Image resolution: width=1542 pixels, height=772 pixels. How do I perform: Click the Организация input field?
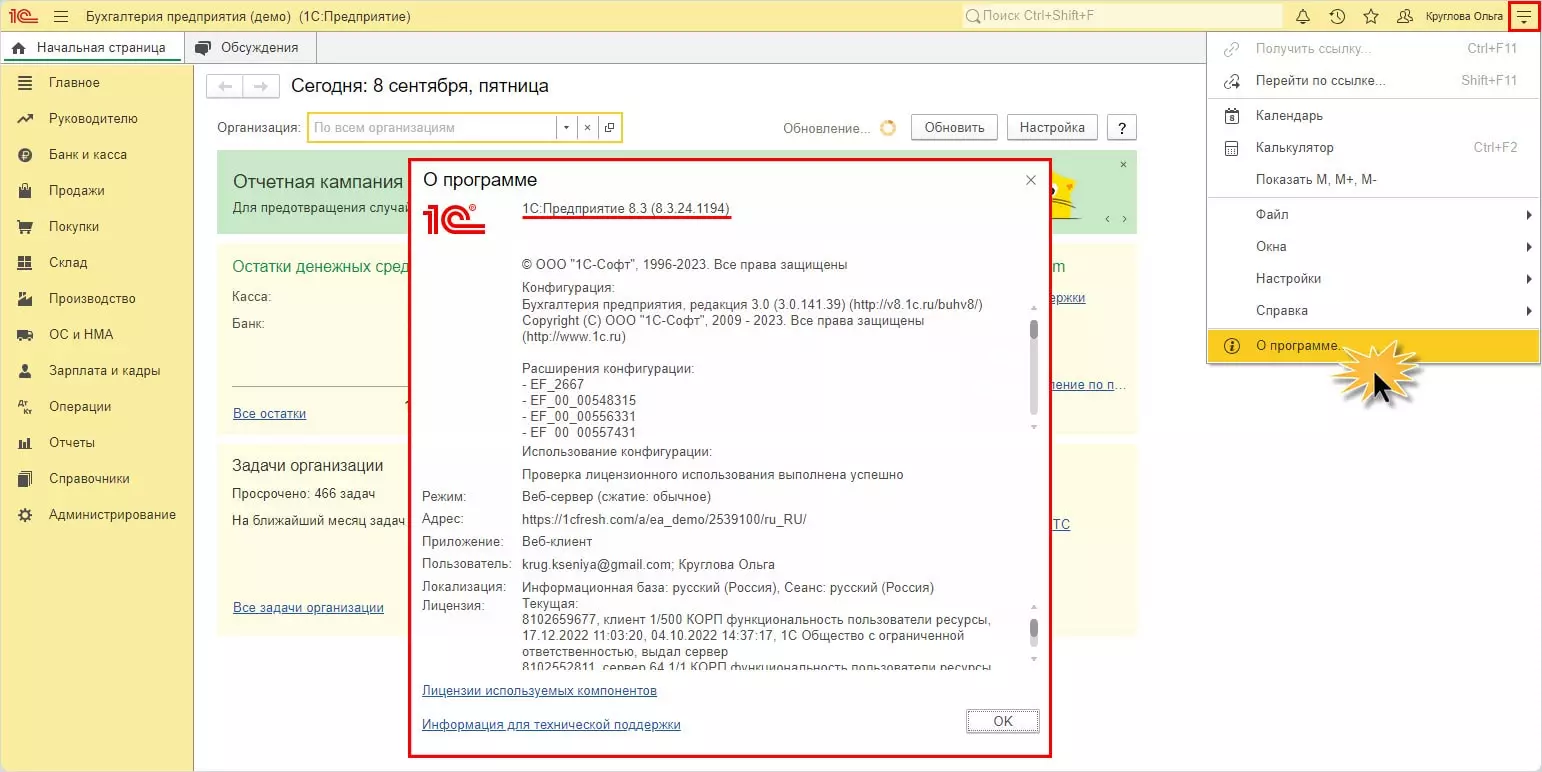pyautogui.click(x=432, y=128)
